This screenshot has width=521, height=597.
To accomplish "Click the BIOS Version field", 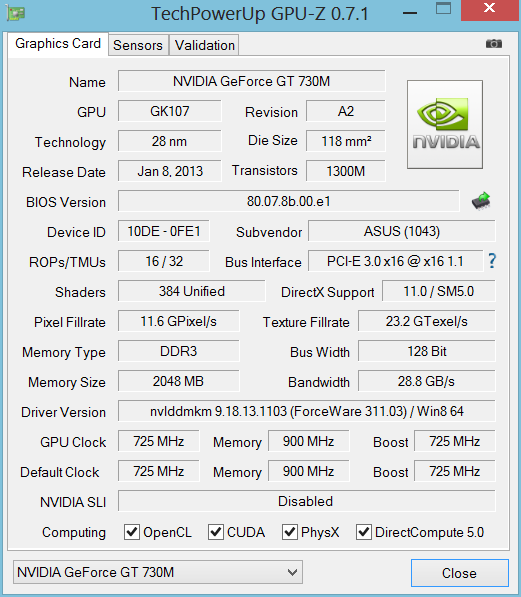I will coord(288,201).
